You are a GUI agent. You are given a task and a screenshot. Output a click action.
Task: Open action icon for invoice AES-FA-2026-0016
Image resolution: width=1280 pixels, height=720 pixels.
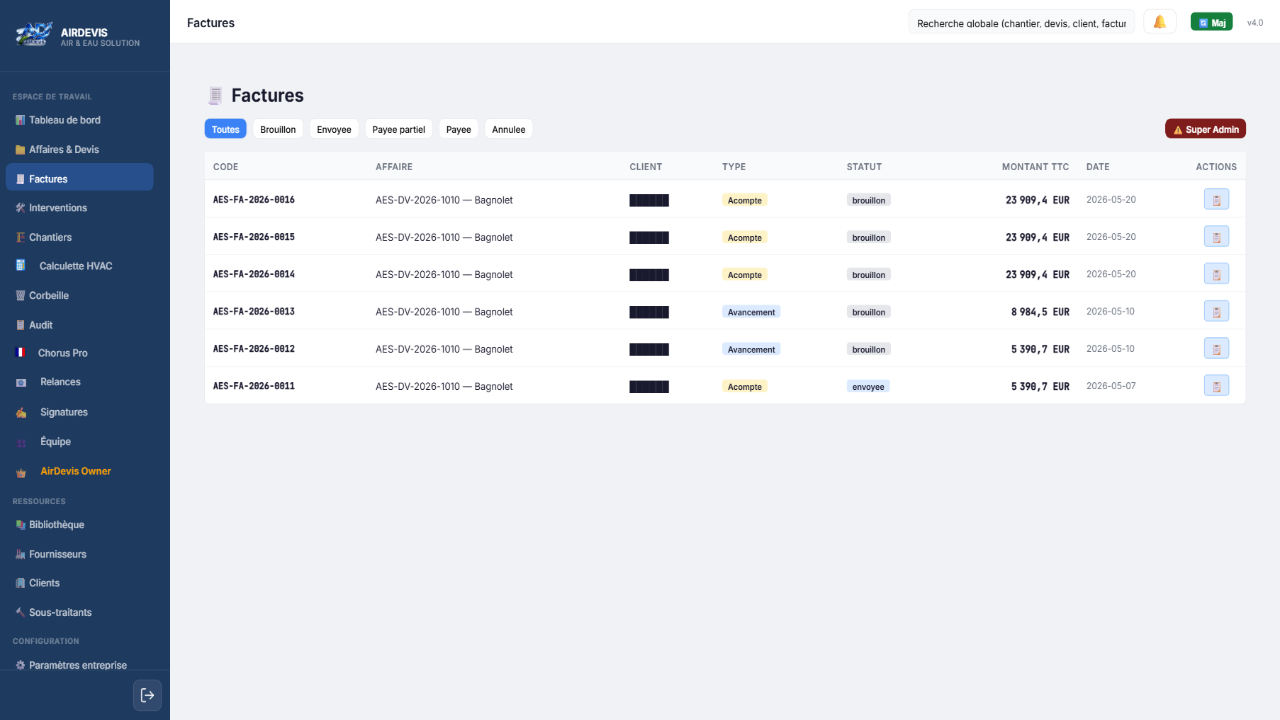[1216, 200]
